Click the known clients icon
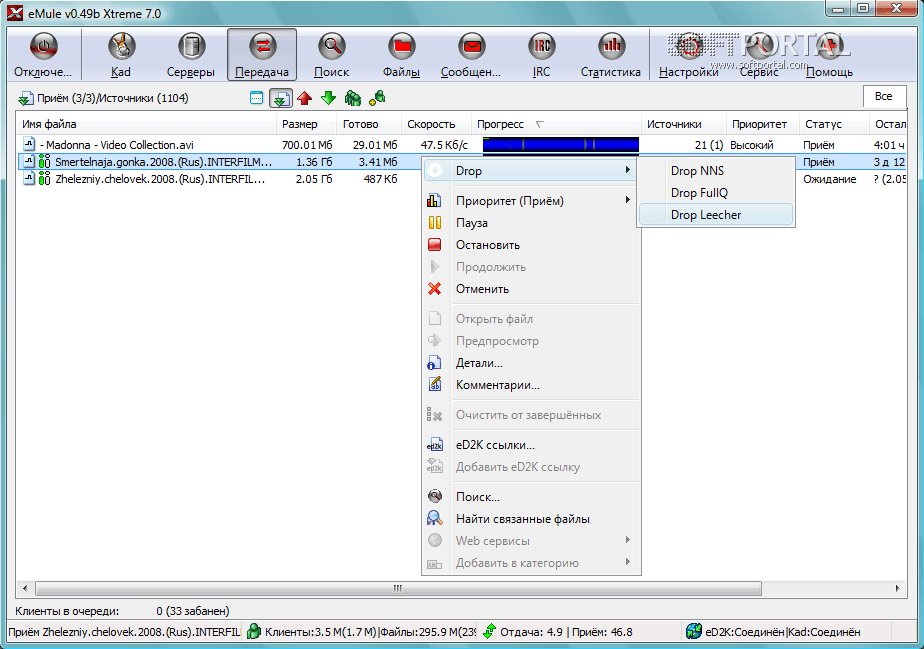Image resolution: width=924 pixels, height=649 pixels. point(377,98)
